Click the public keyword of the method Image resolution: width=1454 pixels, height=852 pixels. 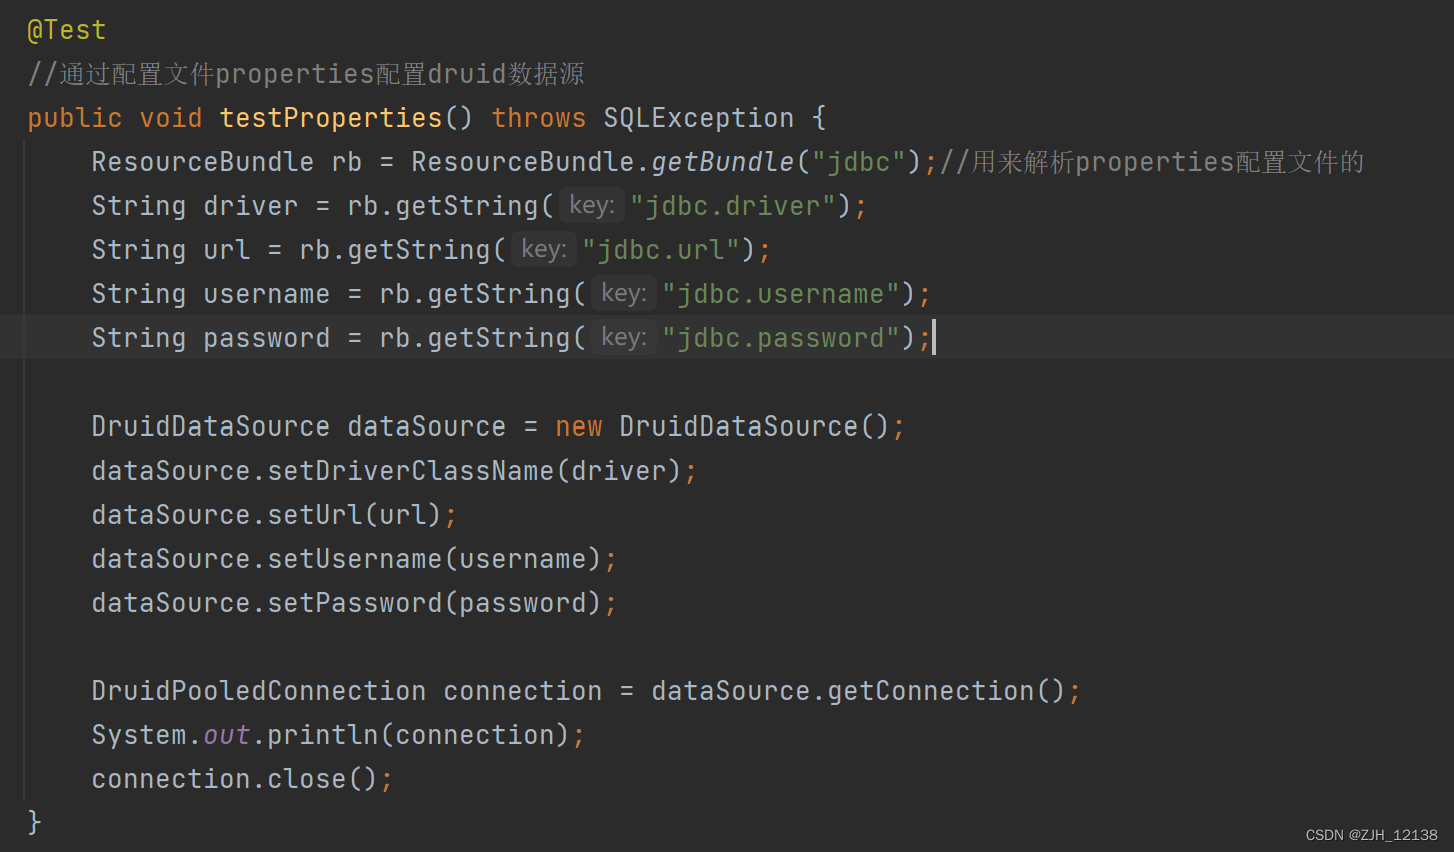click(x=75, y=118)
